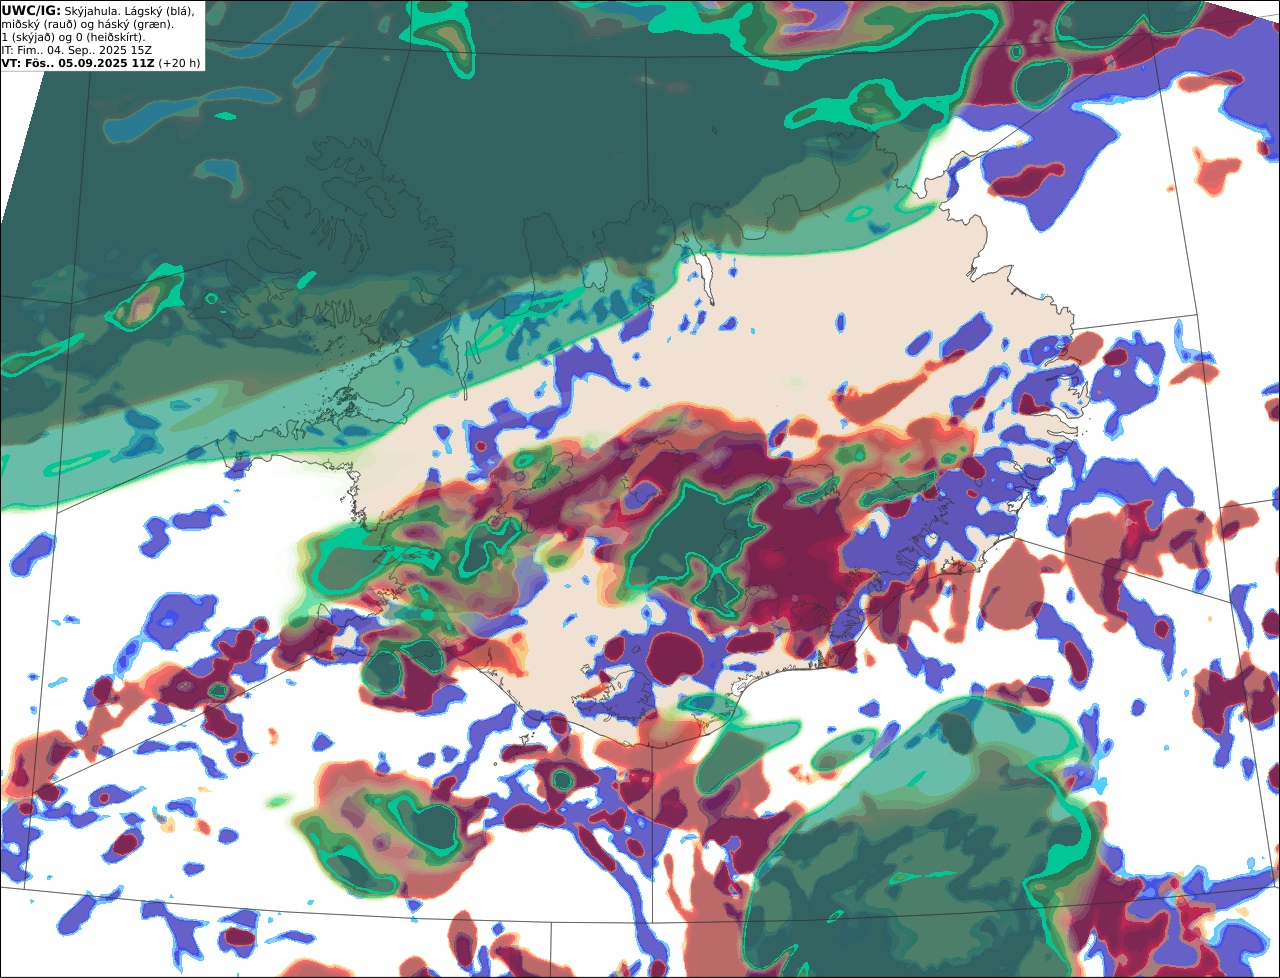Click the 'VT: Fös.. 05.09.2025 11Z (+20 h)' line
This screenshot has height=978, width=1280.
tap(101, 63)
